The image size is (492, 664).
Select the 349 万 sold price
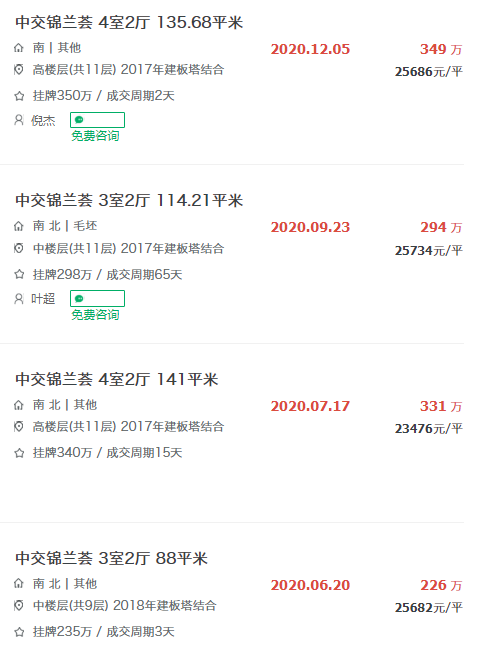pos(441,49)
